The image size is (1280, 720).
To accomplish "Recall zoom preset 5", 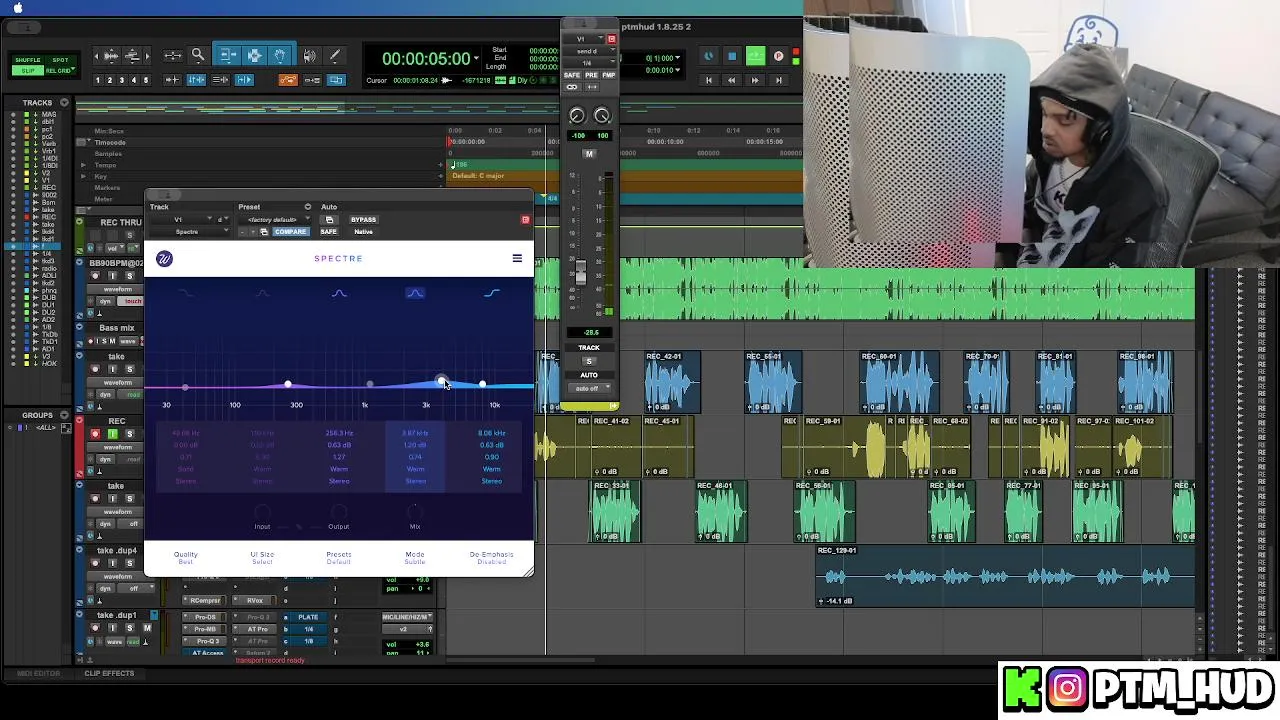I will pyautogui.click(x=146, y=80).
